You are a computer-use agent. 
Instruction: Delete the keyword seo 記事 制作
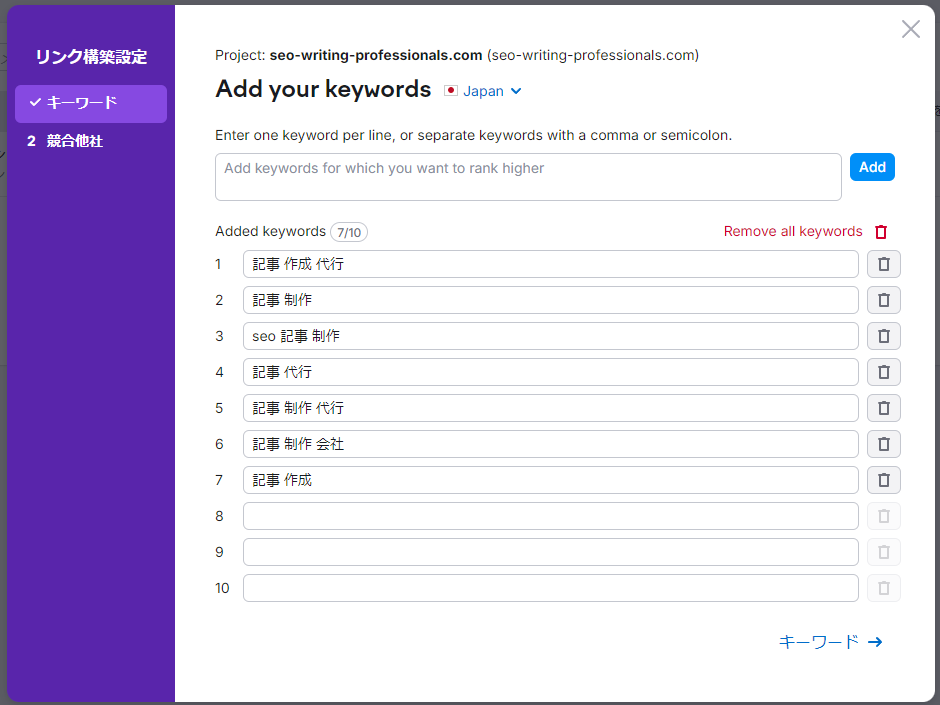pyautogui.click(x=883, y=336)
